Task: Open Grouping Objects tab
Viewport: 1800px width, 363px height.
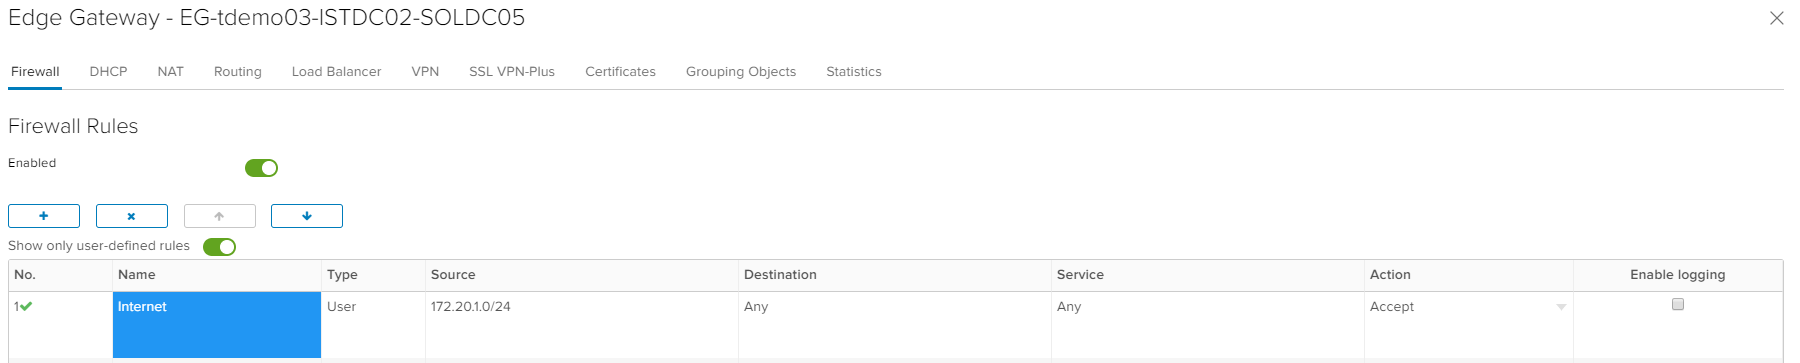Action: [741, 72]
